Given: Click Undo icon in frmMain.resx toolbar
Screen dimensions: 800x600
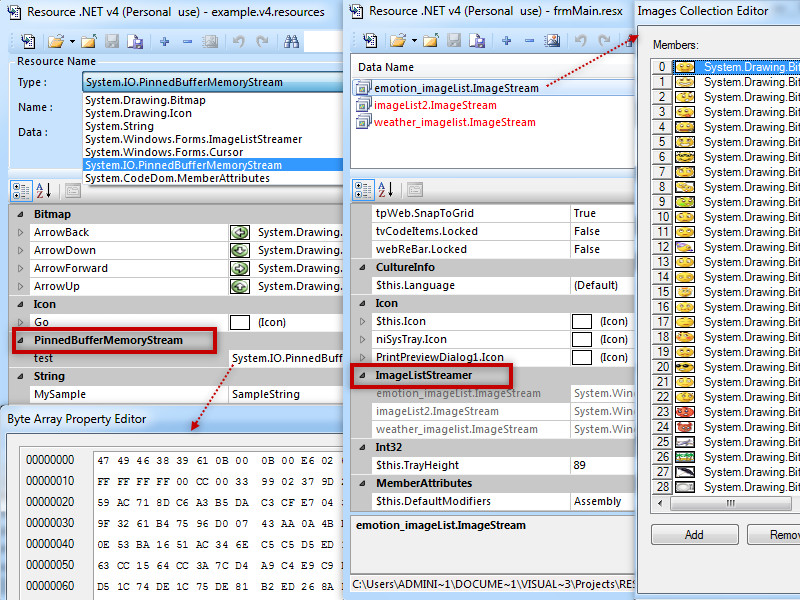Looking at the screenshot, I should tap(580, 40).
